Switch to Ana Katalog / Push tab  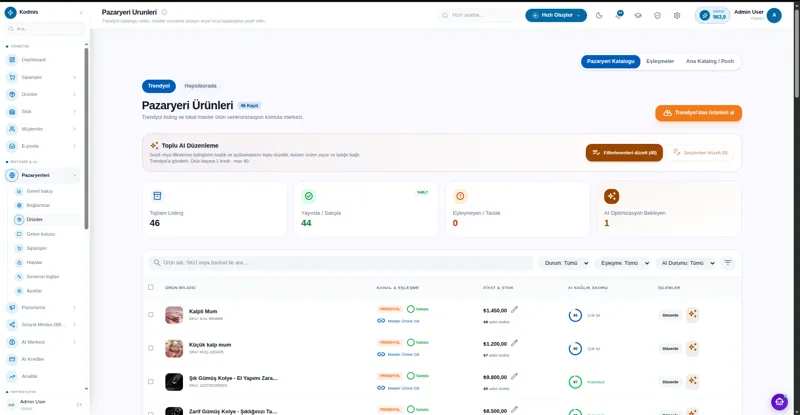[710, 61]
